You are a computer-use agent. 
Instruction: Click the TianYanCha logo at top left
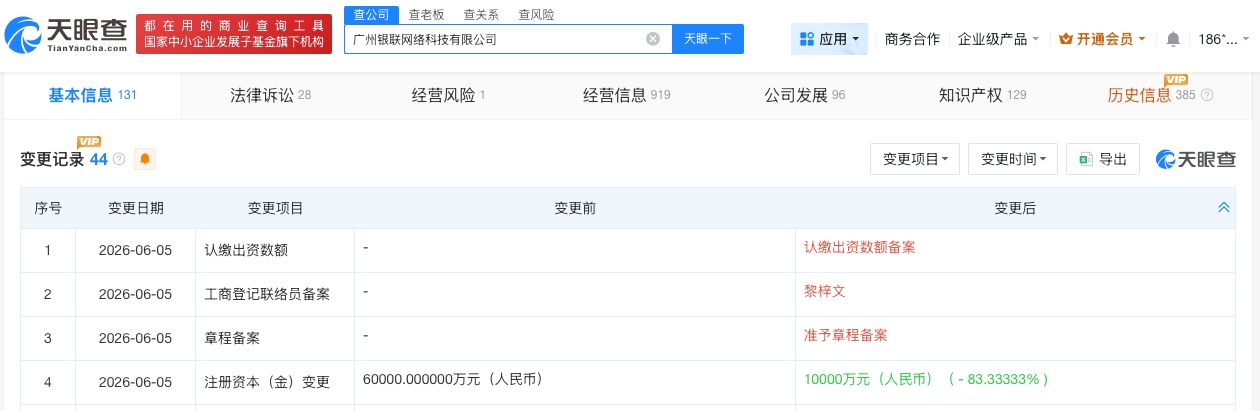pos(66,35)
